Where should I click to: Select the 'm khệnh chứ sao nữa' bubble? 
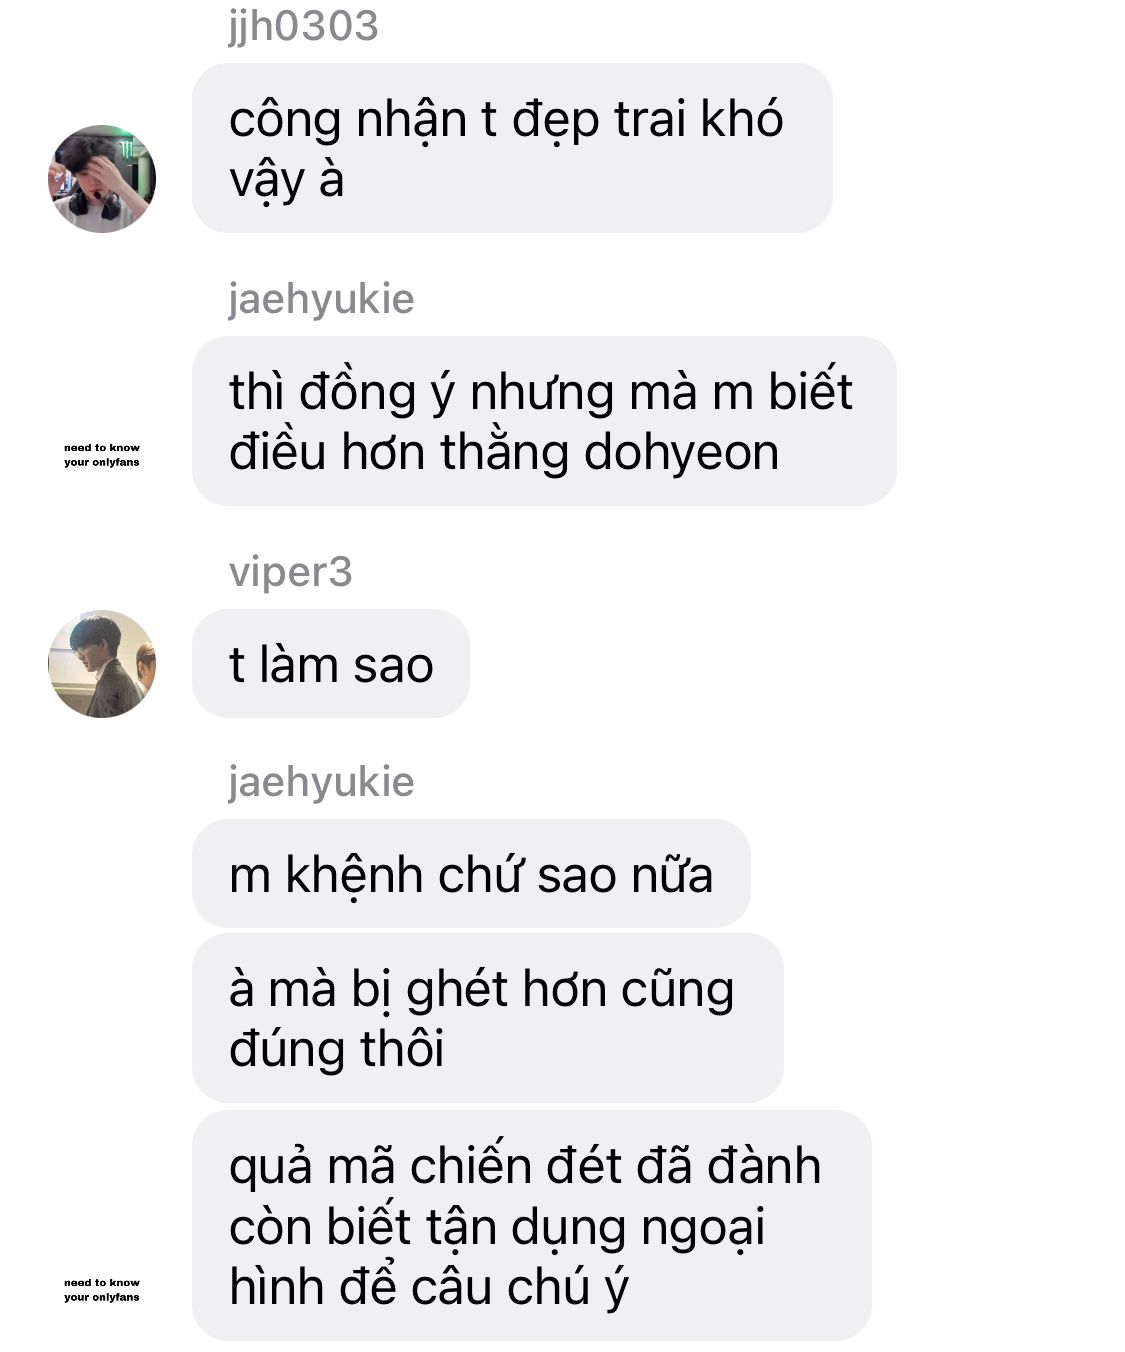click(x=471, y=874)
